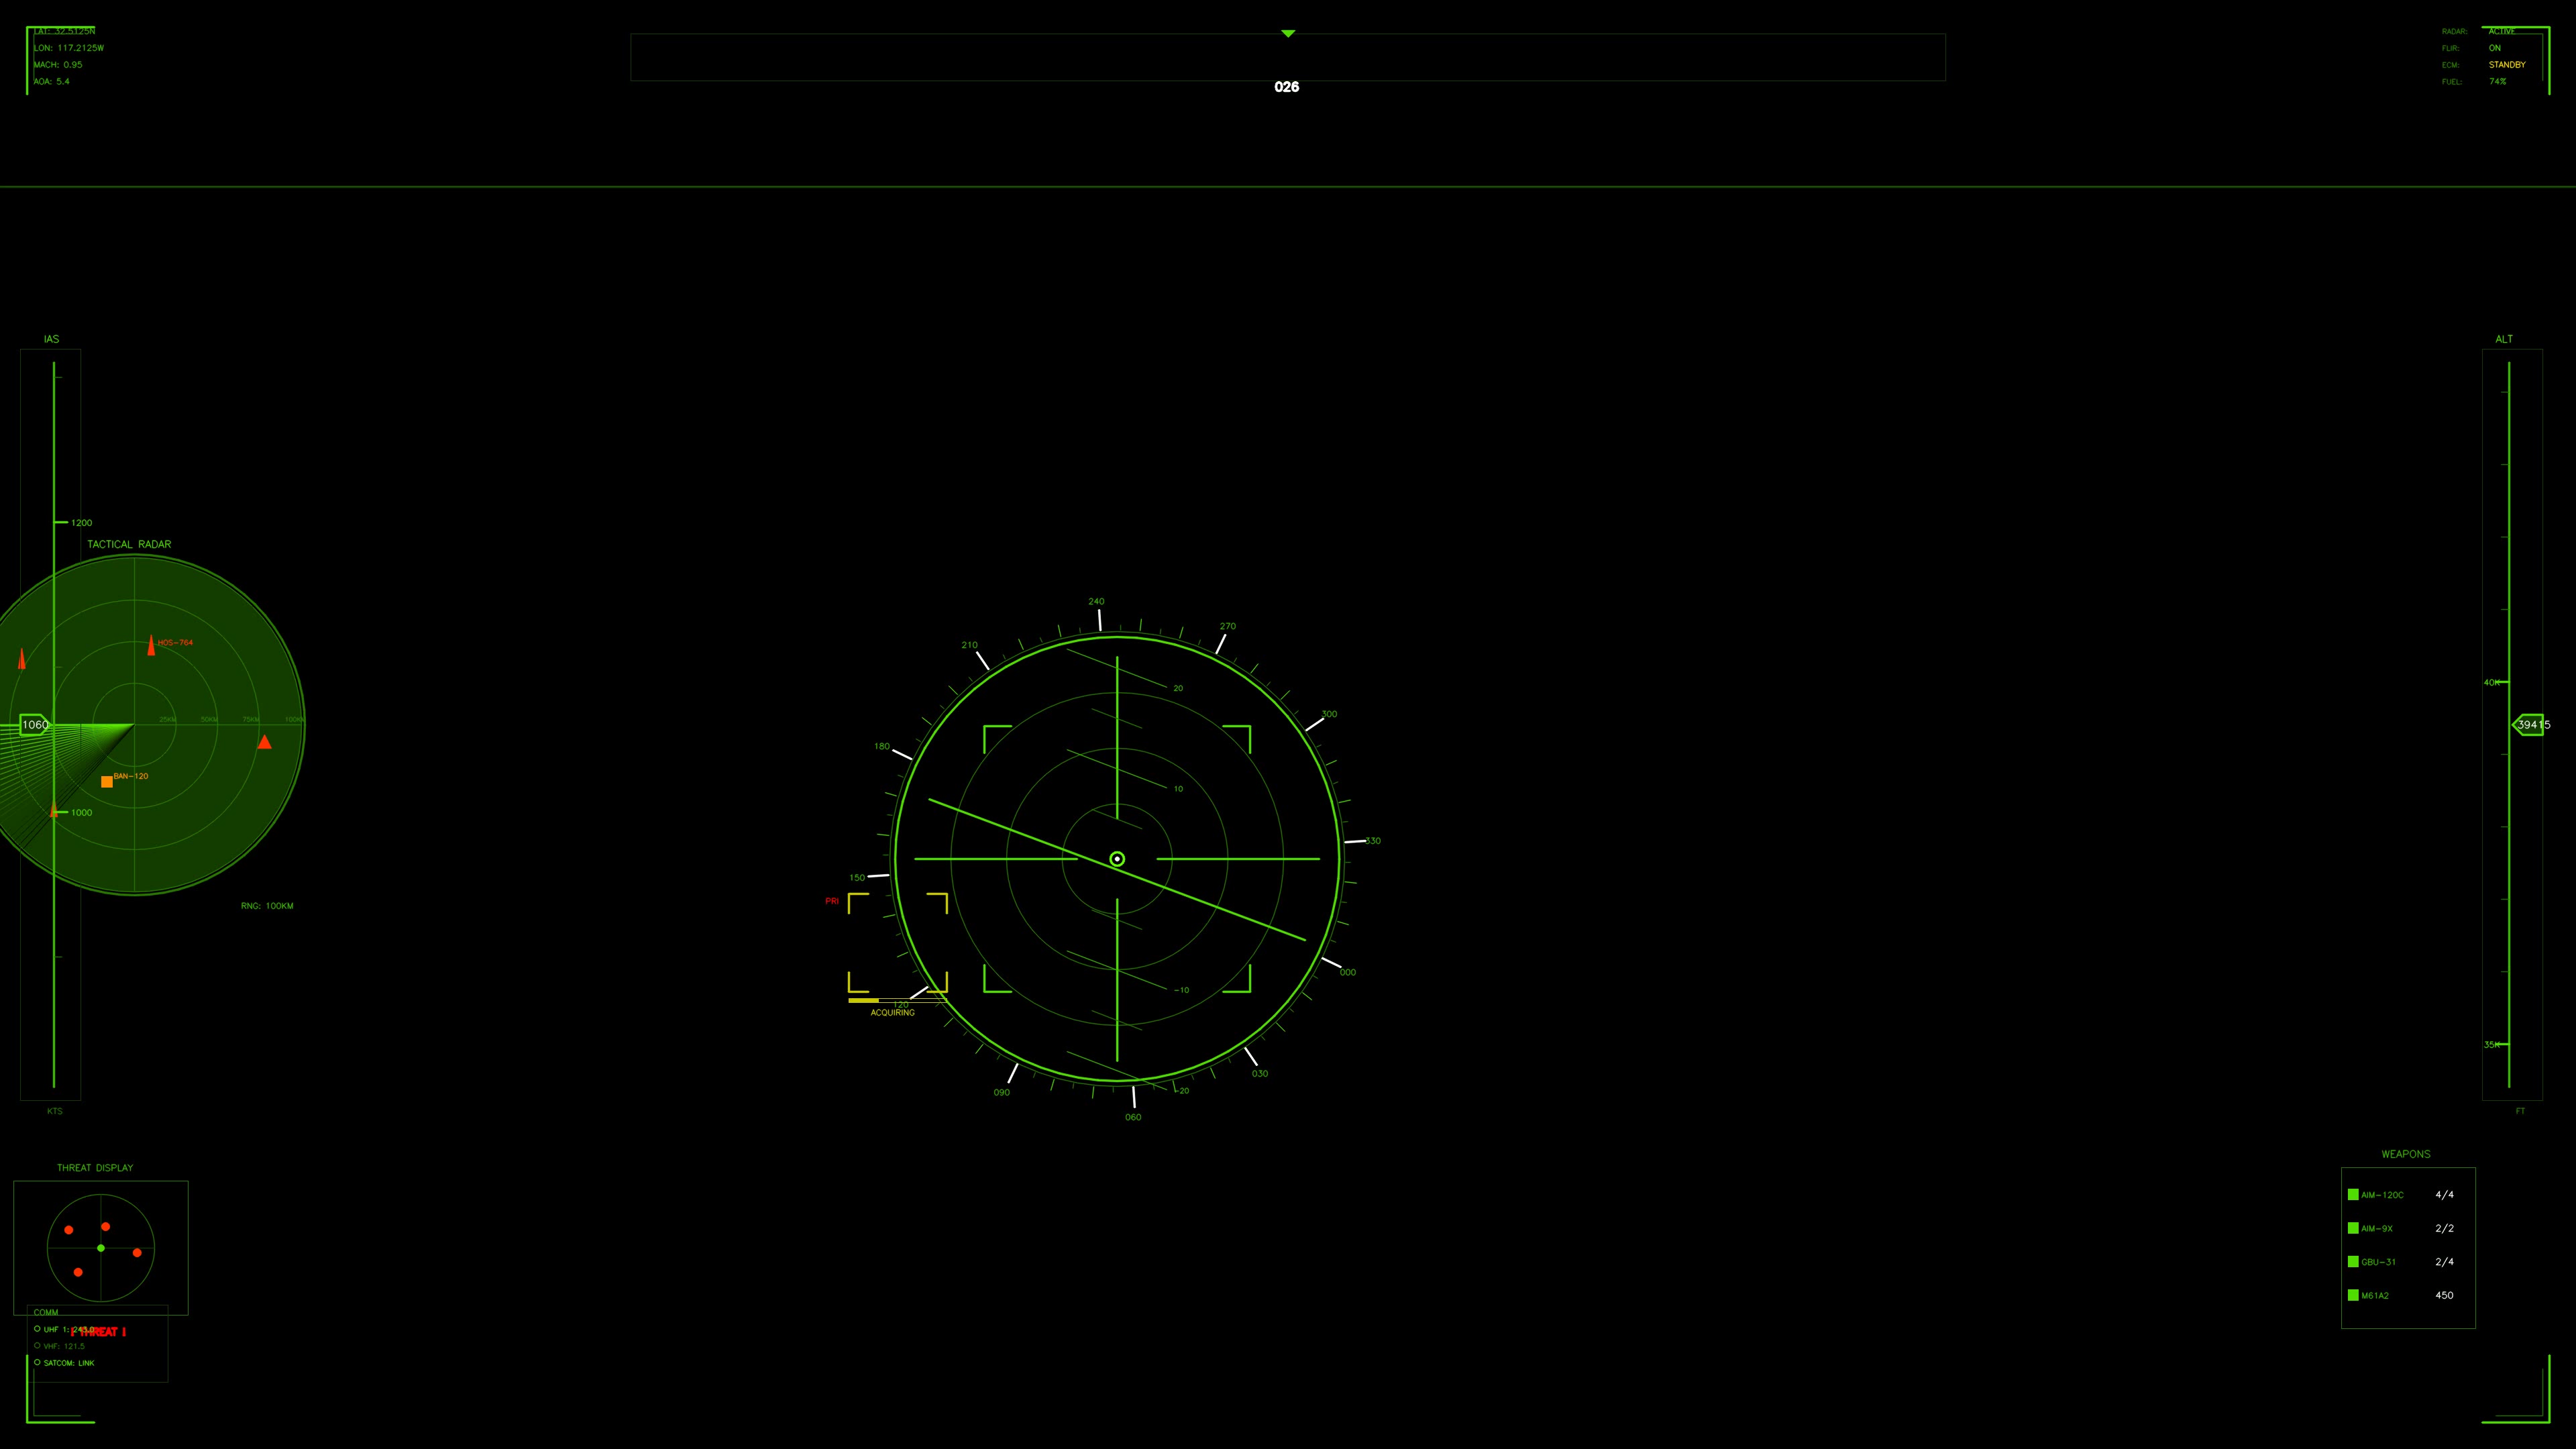Switch to the VHF 121.5 channel
This screenshot has height=1449, width=2576.
click(x=60, y=1346)
